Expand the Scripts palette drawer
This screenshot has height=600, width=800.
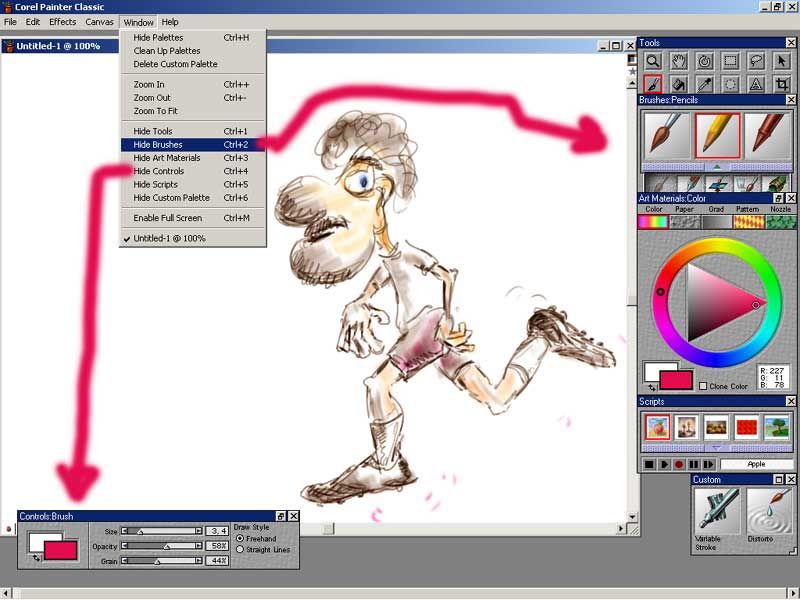click(717, 448)
